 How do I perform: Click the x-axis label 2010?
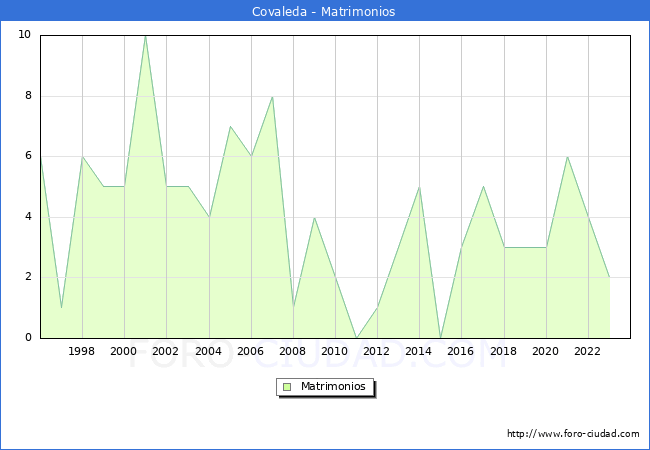pyautogui.click(x=335, y=351)
